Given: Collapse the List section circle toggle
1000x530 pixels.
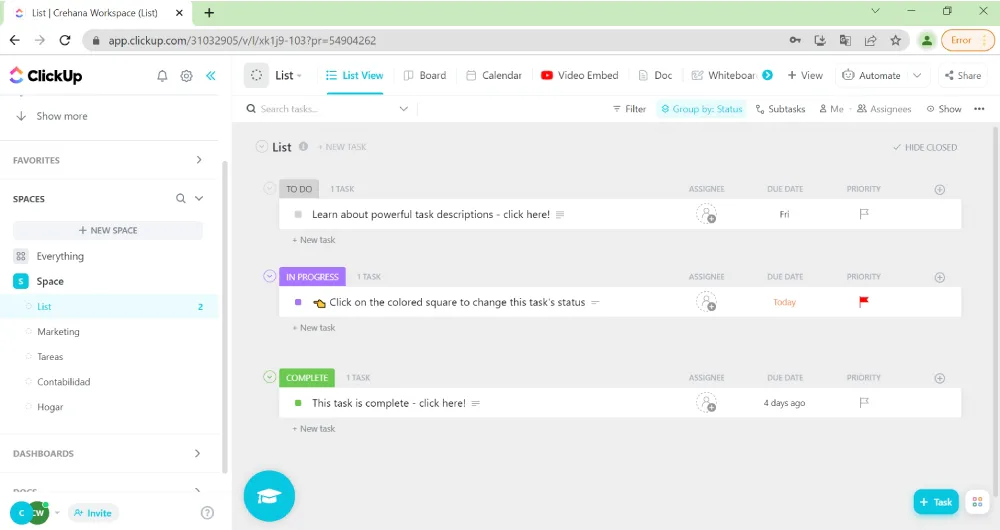Looking at the screenshot, I should [261, 147].
